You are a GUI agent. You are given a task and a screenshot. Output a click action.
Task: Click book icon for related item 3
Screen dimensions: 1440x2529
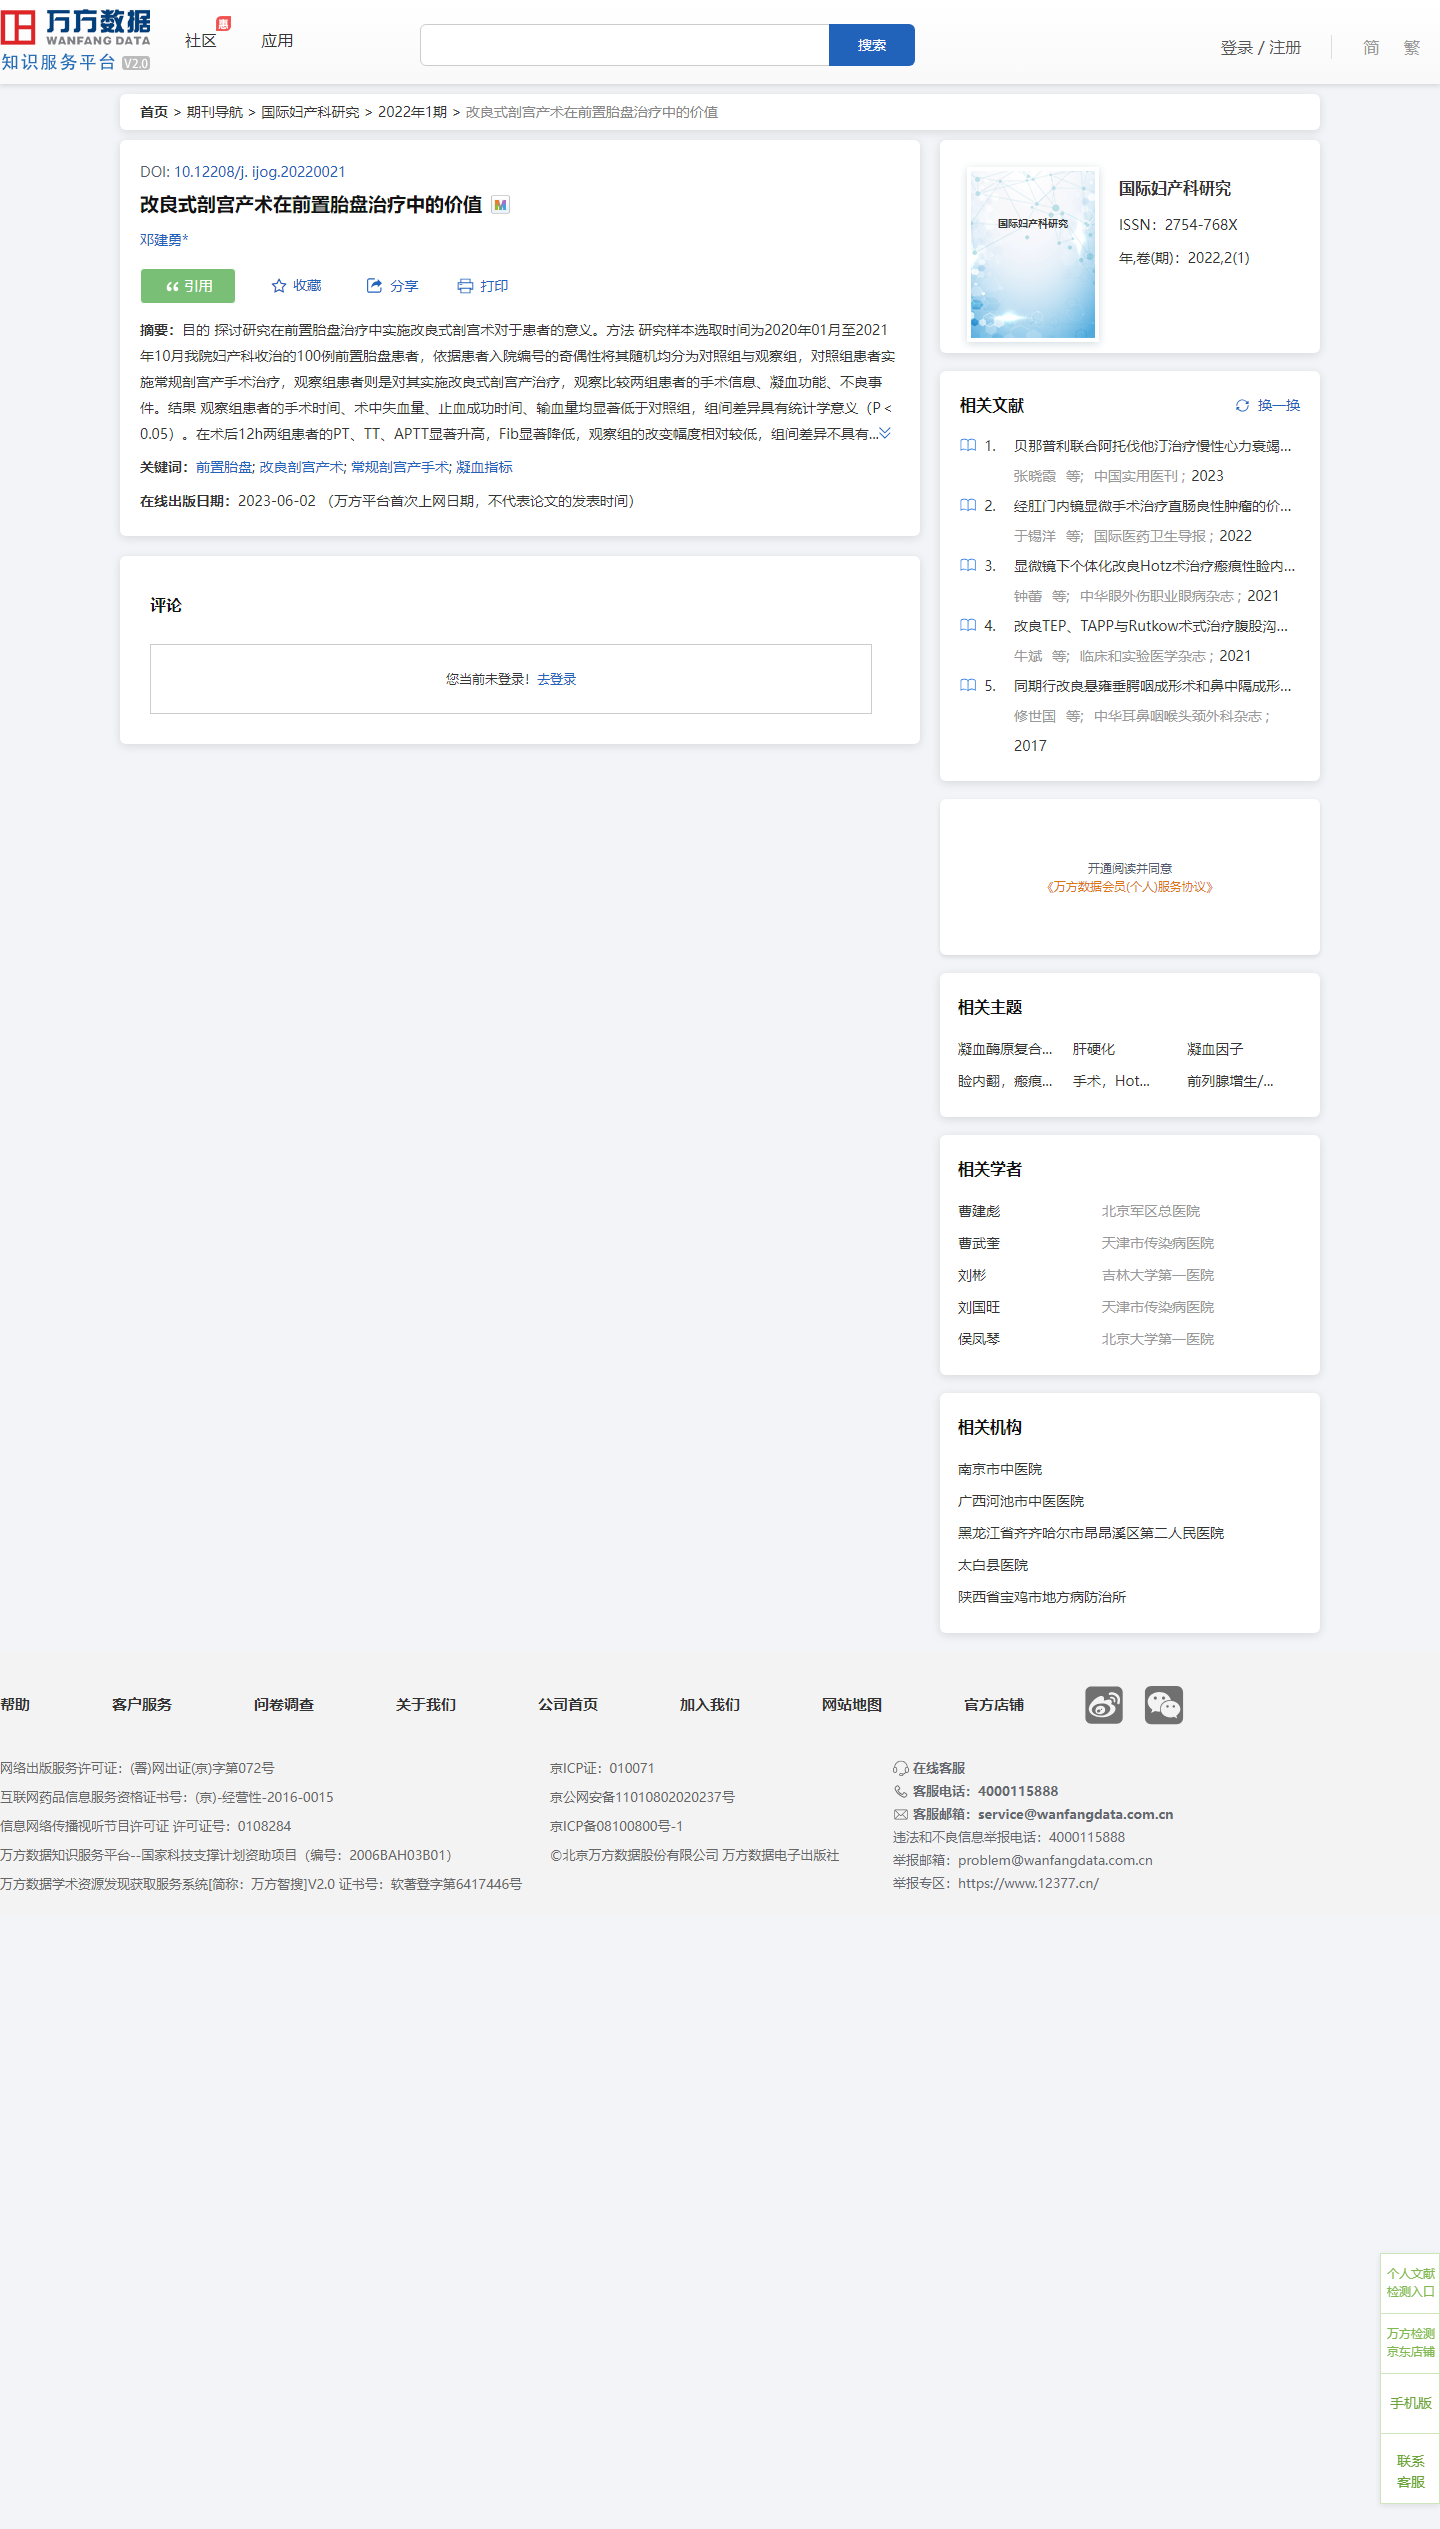pos(968,566)
